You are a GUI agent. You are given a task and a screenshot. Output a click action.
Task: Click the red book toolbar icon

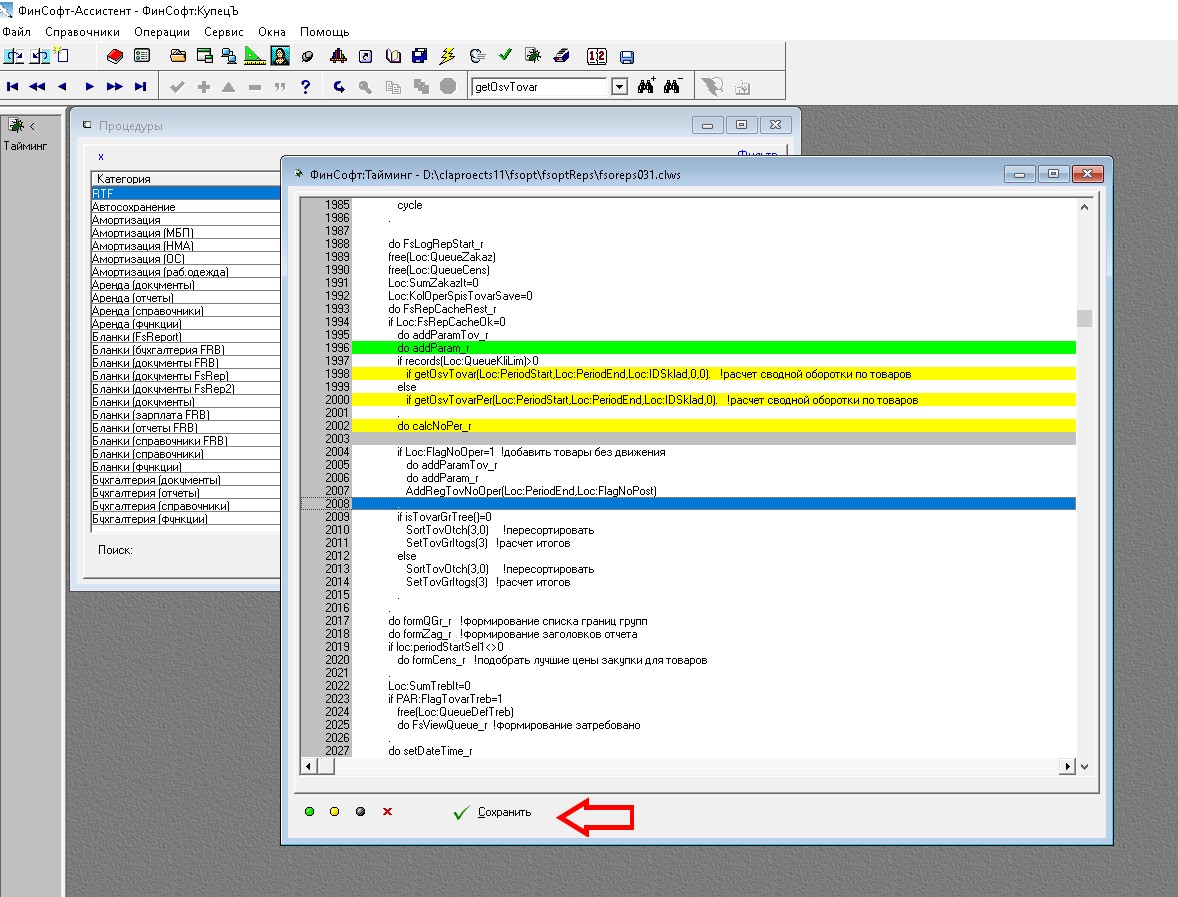pos(114,56)
